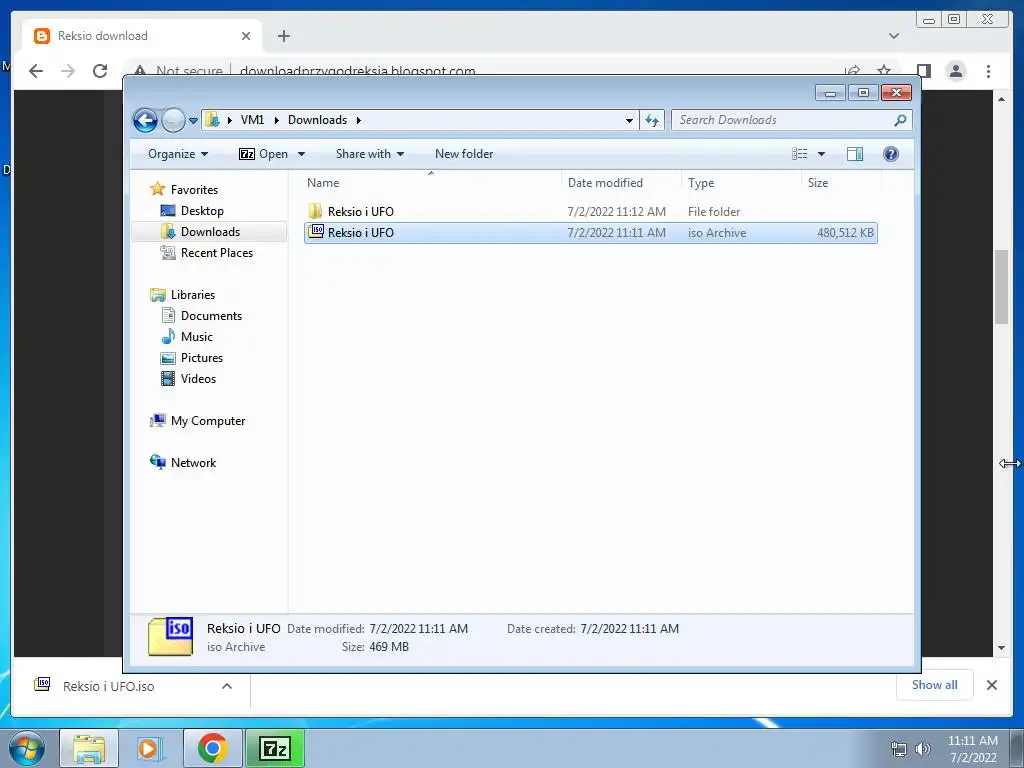Toggle Chrome's side panel icon
The image size is (1024, 768).
pos(923,71)
